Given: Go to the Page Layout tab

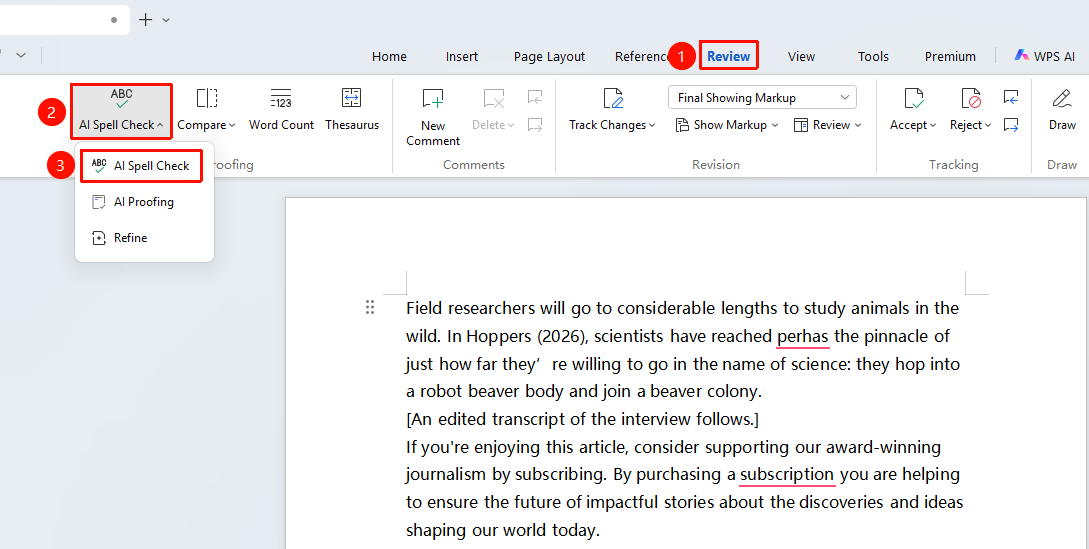Looking at the screenshot, I should coord(549,56).
